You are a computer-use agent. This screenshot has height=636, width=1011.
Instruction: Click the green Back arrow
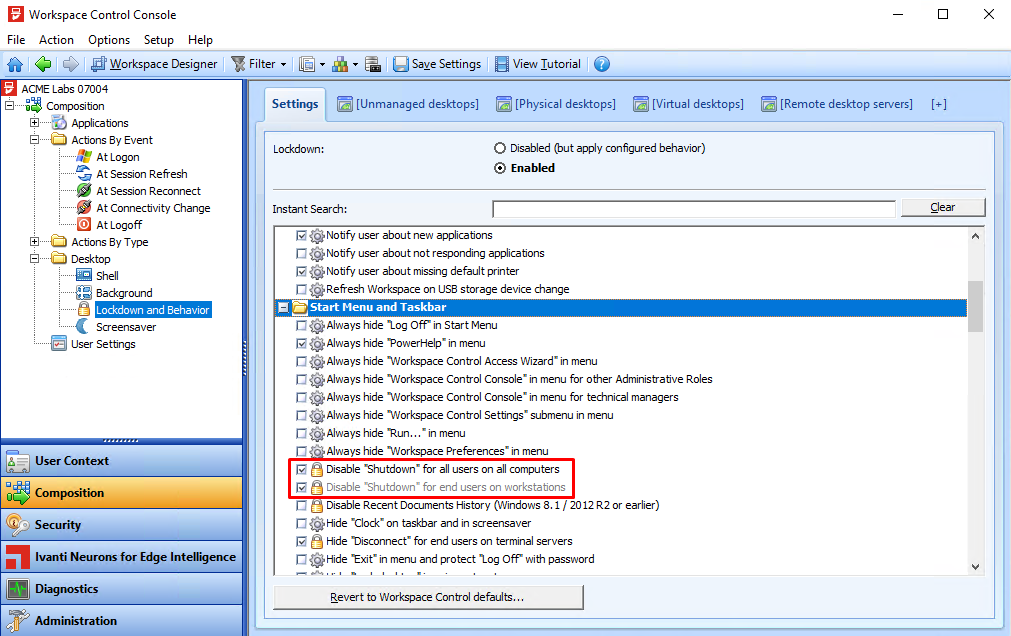(x=43, y=64)
